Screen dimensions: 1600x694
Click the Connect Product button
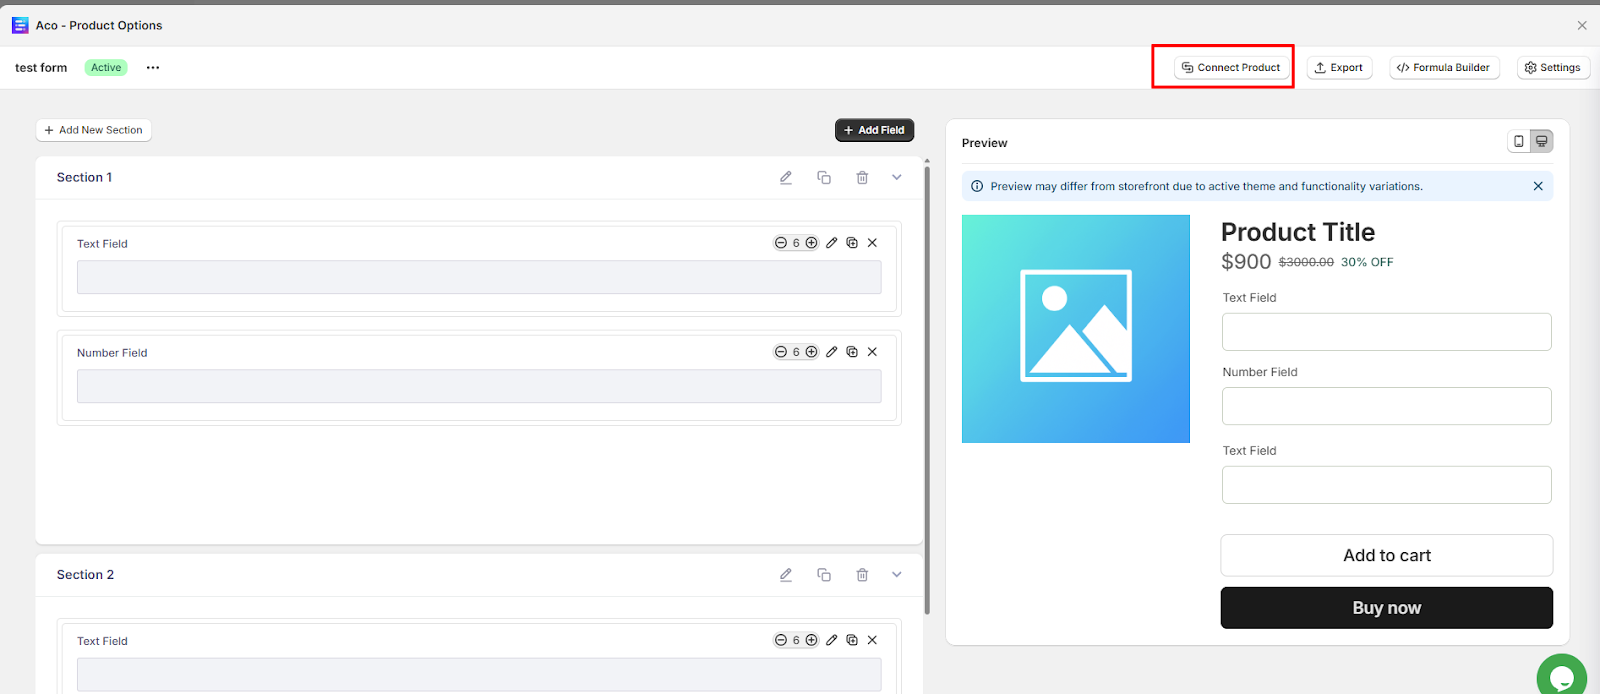coord(1231,68)
